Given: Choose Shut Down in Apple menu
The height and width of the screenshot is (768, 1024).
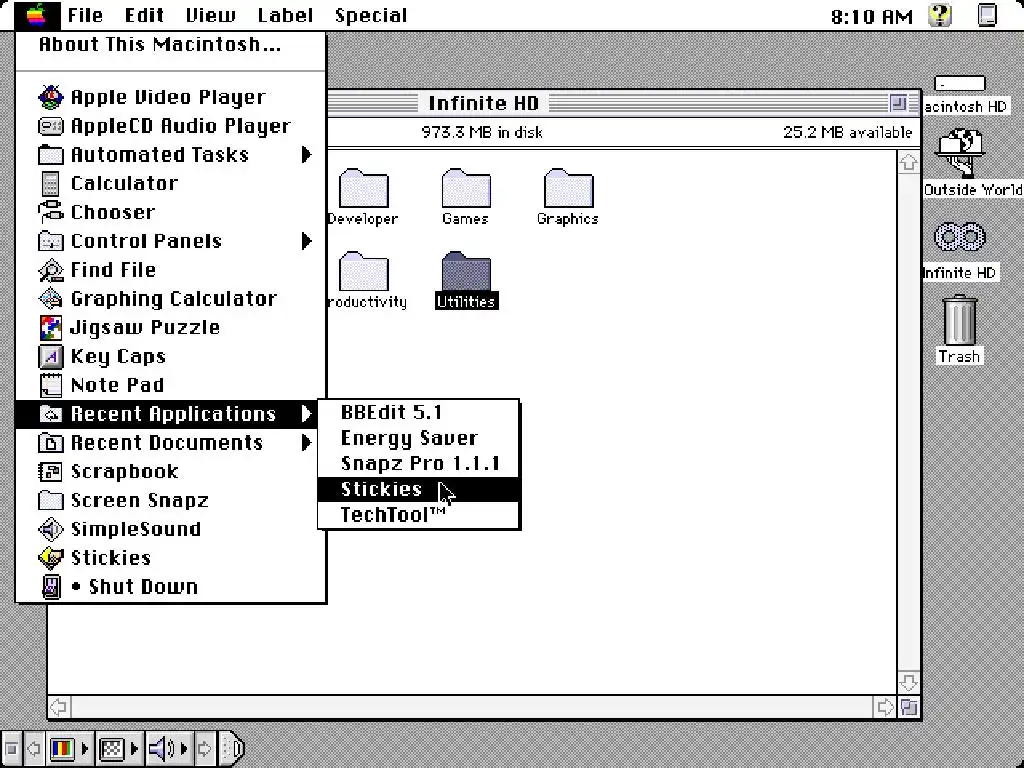Looking at the screenshot, I should [170, 586].
